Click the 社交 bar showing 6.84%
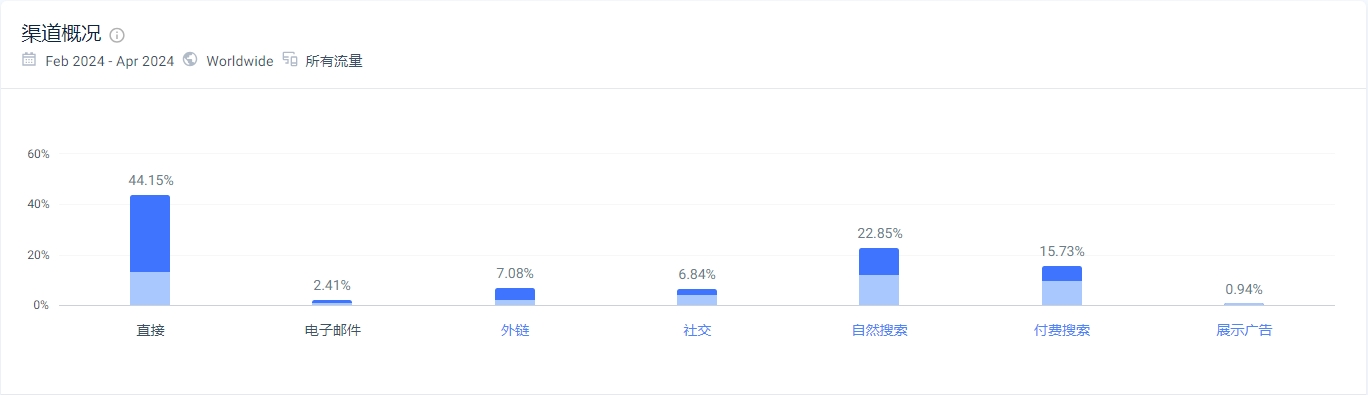Screen dimensions: 1368x395 697,297
